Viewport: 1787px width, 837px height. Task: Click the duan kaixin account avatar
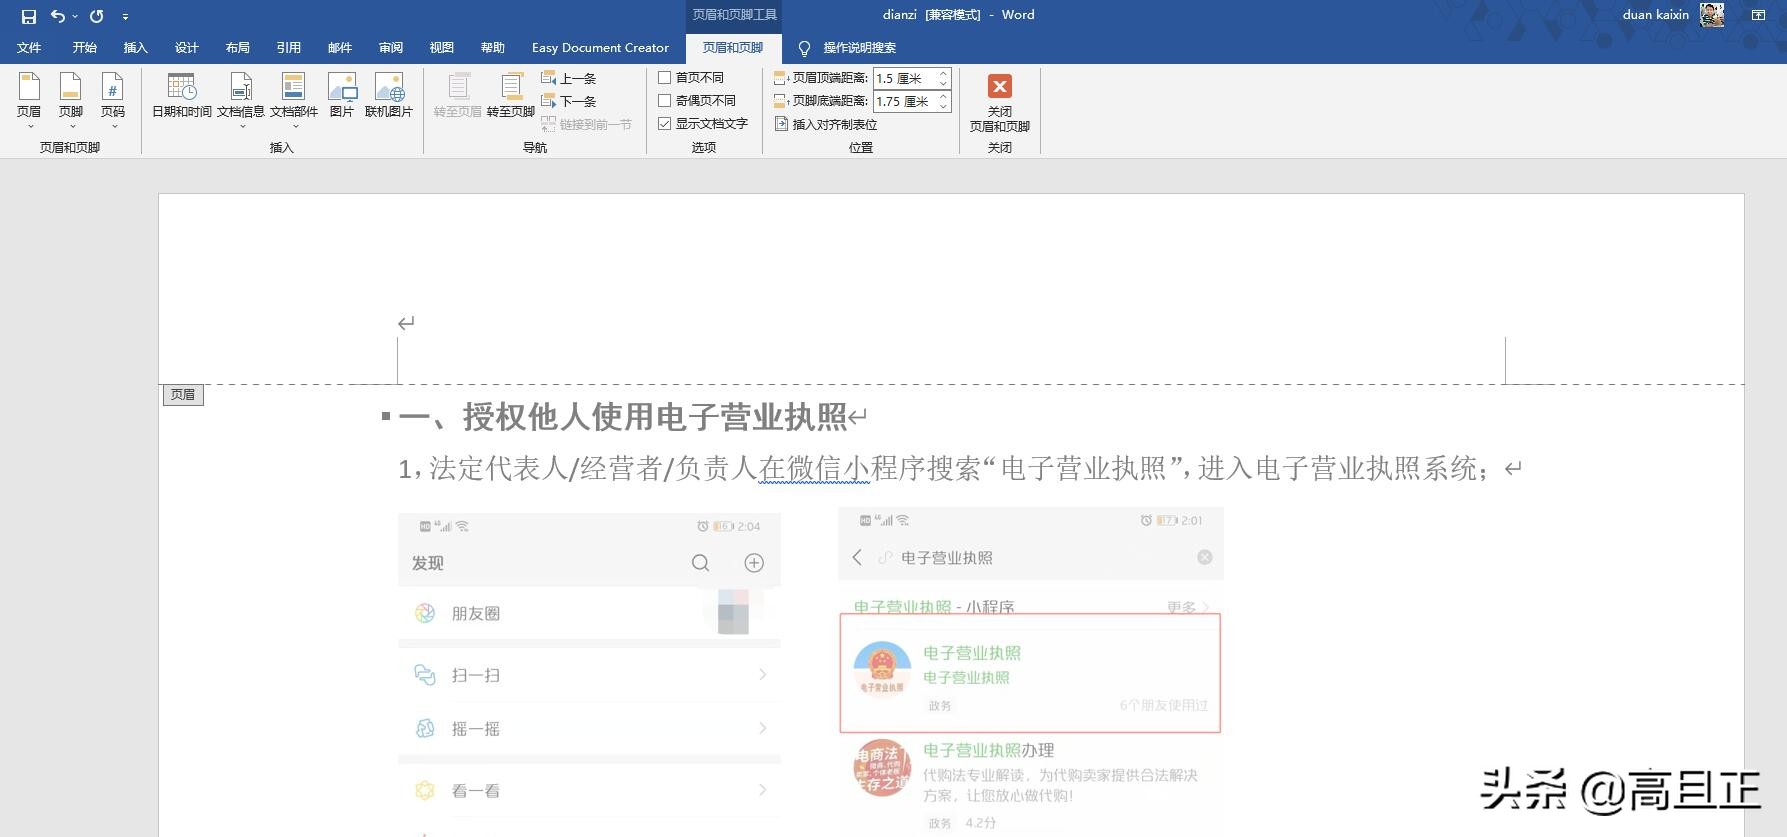[x=1712, y=15]
